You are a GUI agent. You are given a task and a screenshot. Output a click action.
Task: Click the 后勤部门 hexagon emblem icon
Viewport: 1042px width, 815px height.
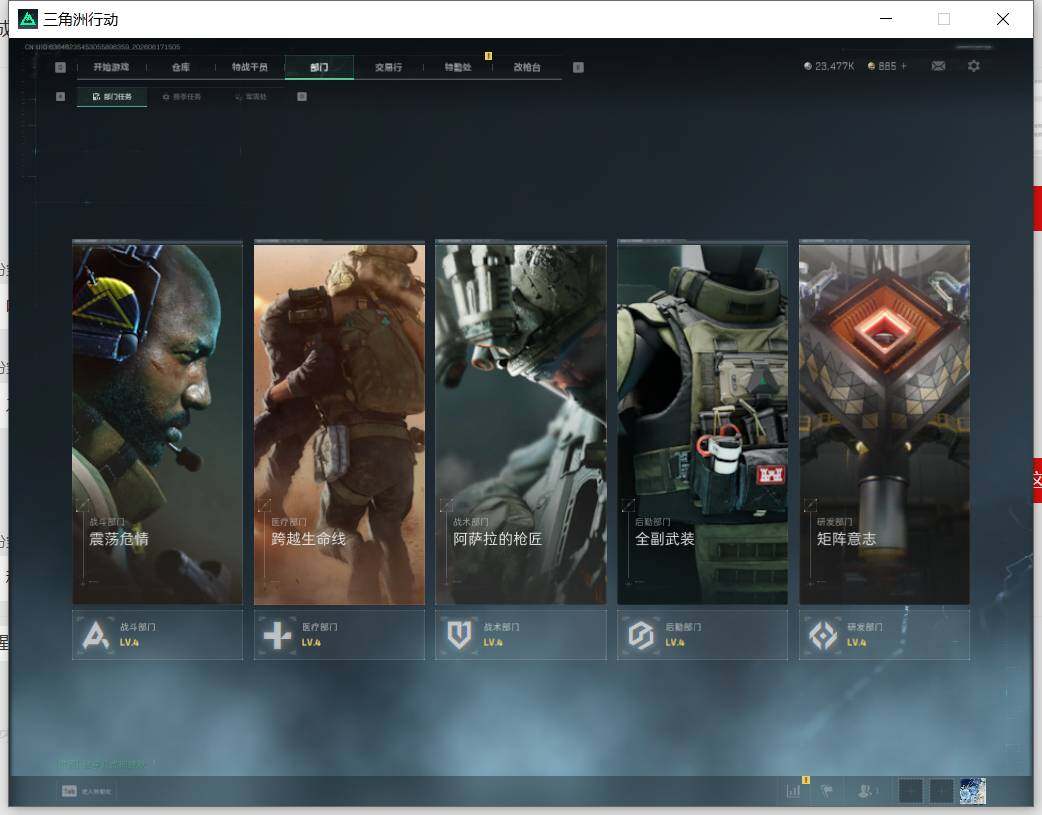pos(641,635)
